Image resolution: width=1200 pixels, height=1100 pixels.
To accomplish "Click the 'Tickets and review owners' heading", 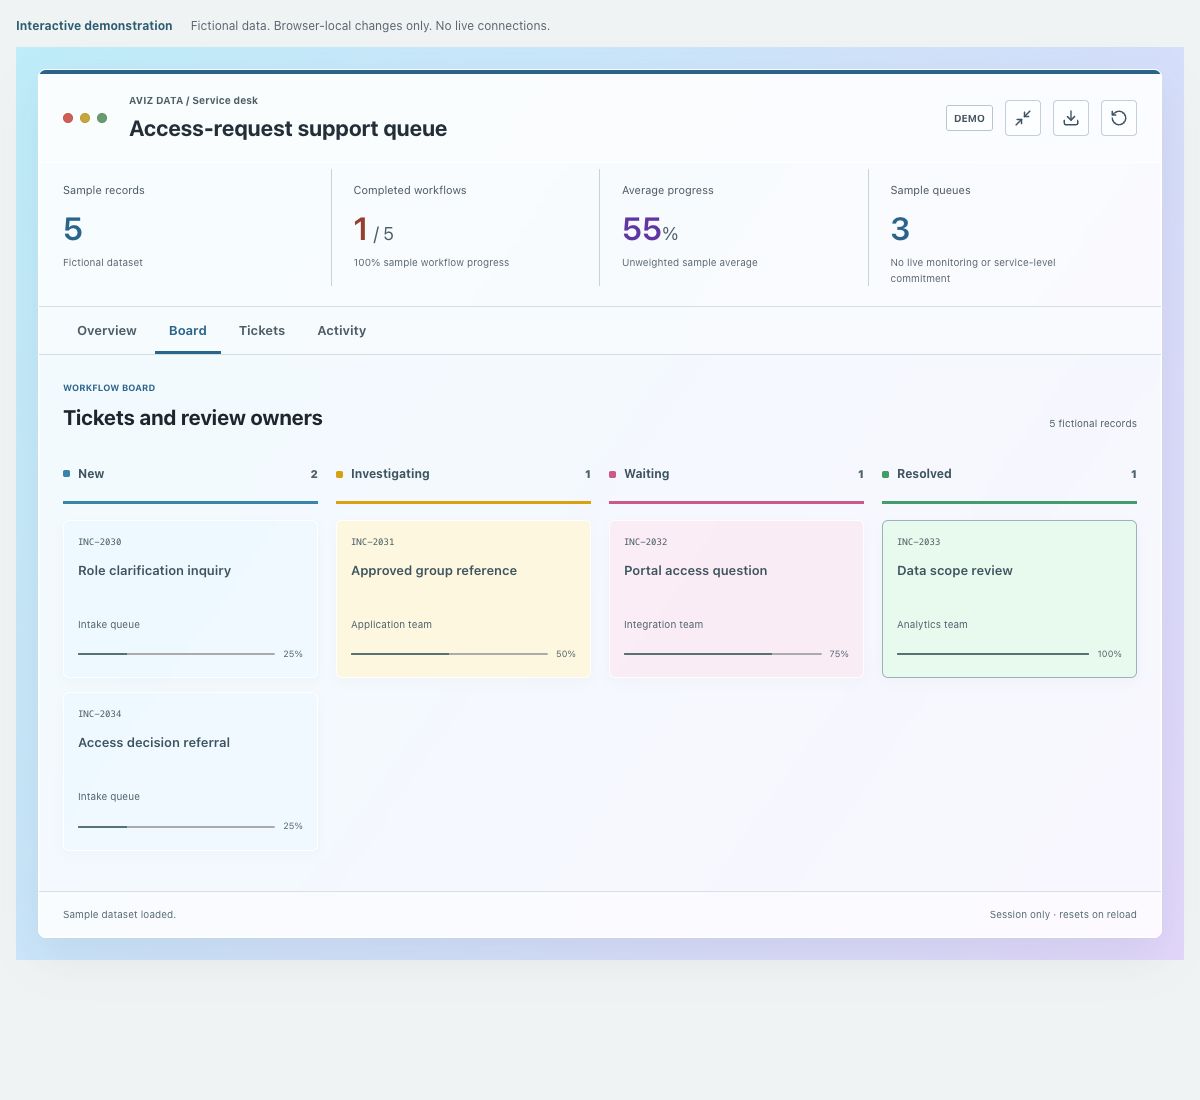I will [193, 418].
